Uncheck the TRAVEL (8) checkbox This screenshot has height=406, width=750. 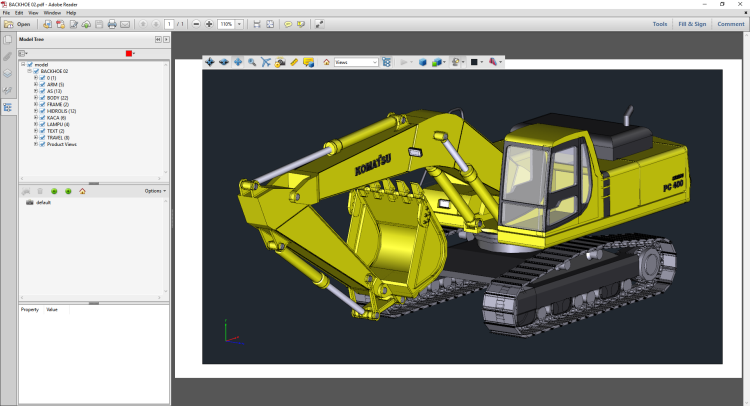(x=43, y=137)
